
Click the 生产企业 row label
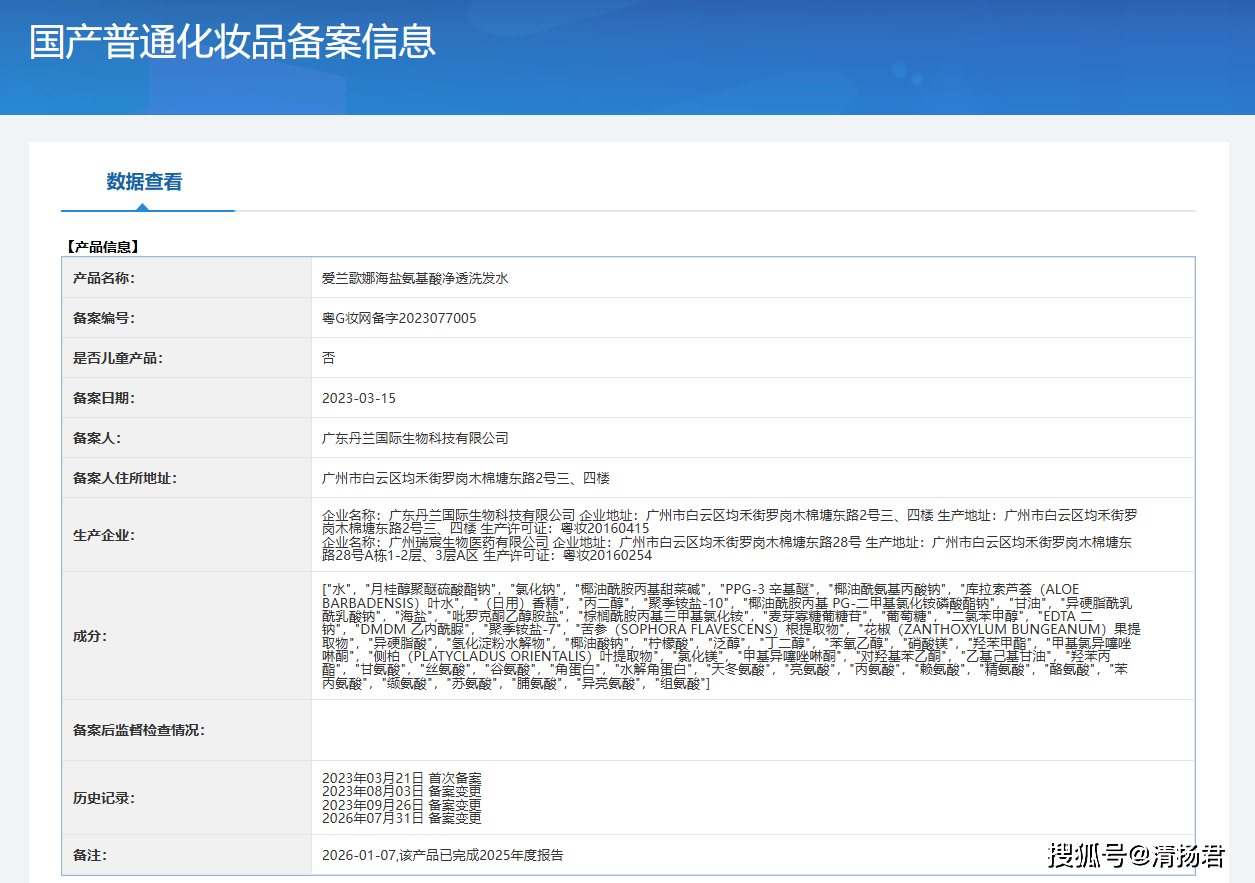104,535
